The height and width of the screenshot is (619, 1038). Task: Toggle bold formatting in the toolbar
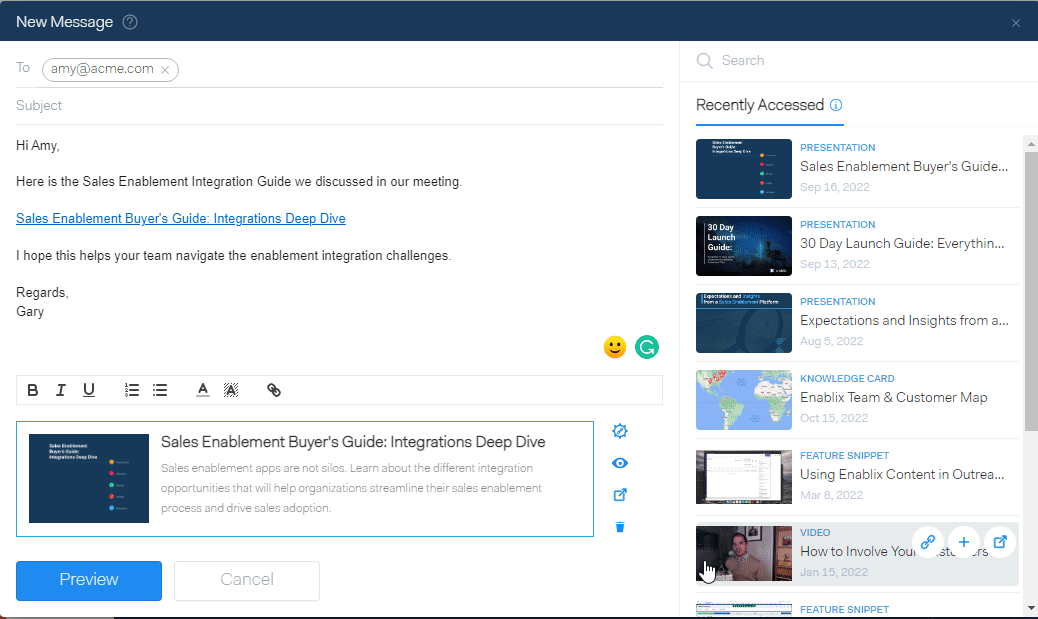point(32,390)
